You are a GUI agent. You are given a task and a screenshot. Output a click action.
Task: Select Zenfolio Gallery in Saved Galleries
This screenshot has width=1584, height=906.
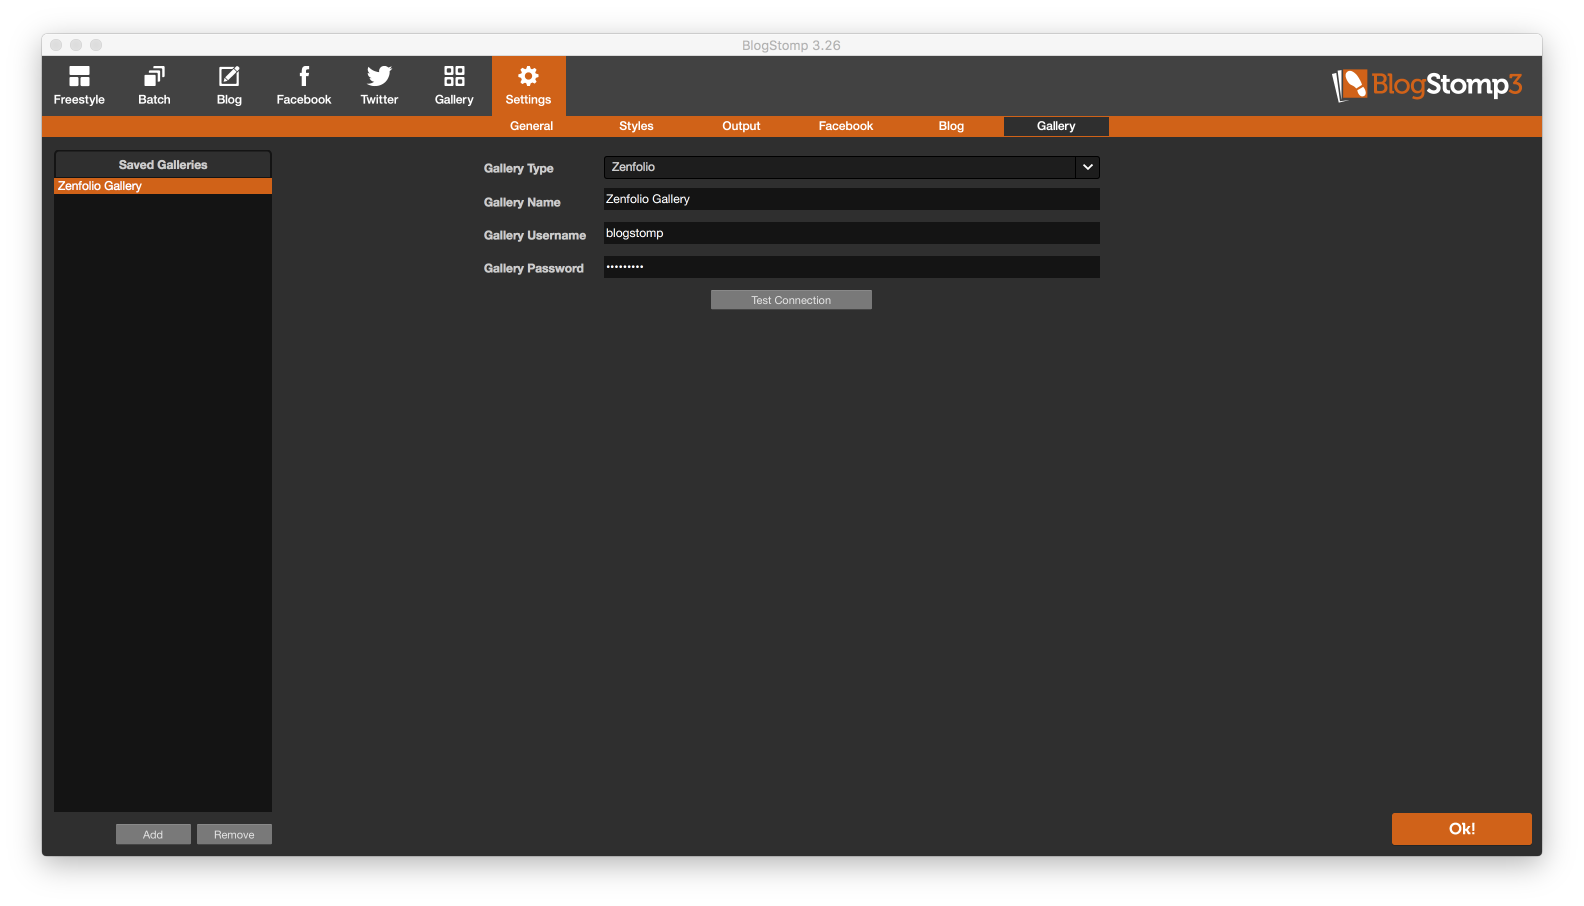pyautogui.click(x=163, y=186)
